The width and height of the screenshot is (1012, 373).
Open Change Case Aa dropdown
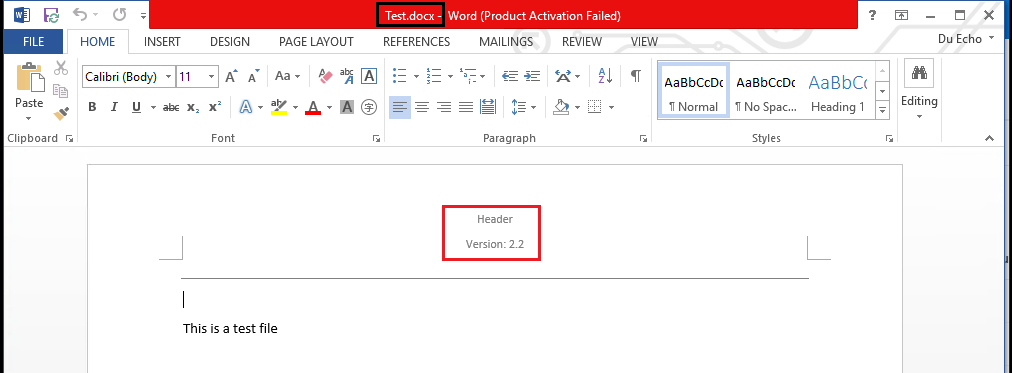[288, 76]
